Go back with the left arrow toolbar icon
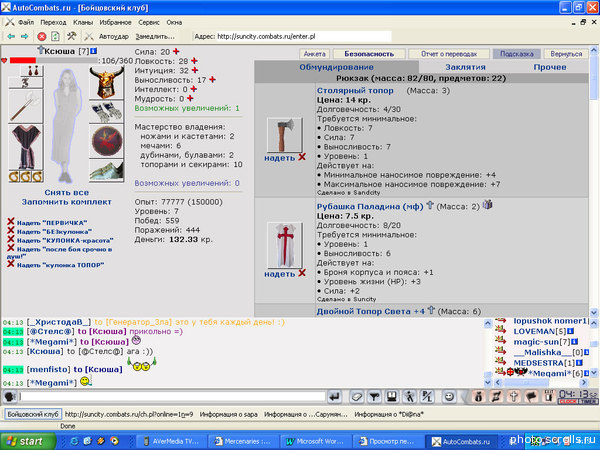 coord(11,36)
